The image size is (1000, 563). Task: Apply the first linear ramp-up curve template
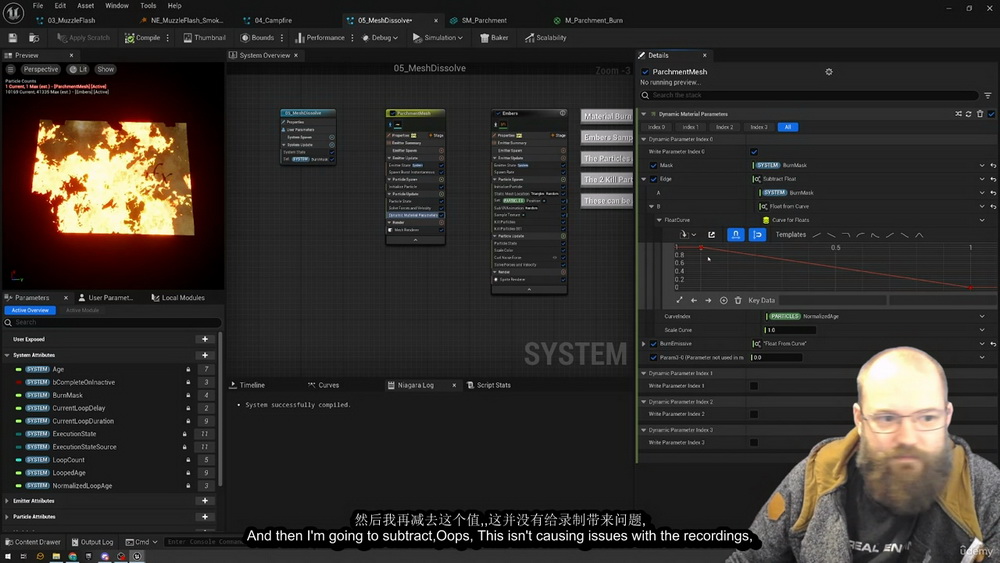817,235
